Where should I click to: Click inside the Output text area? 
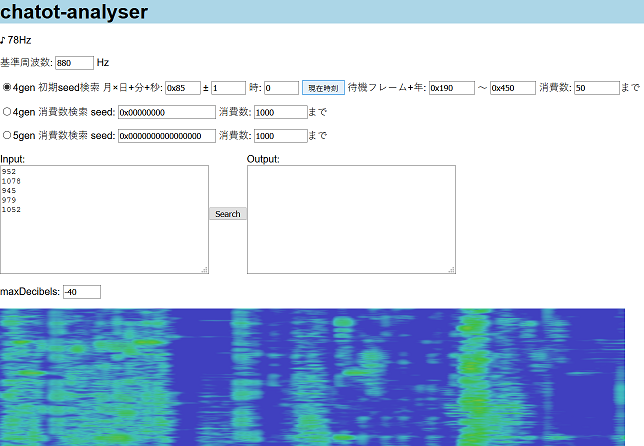(352, 219)
